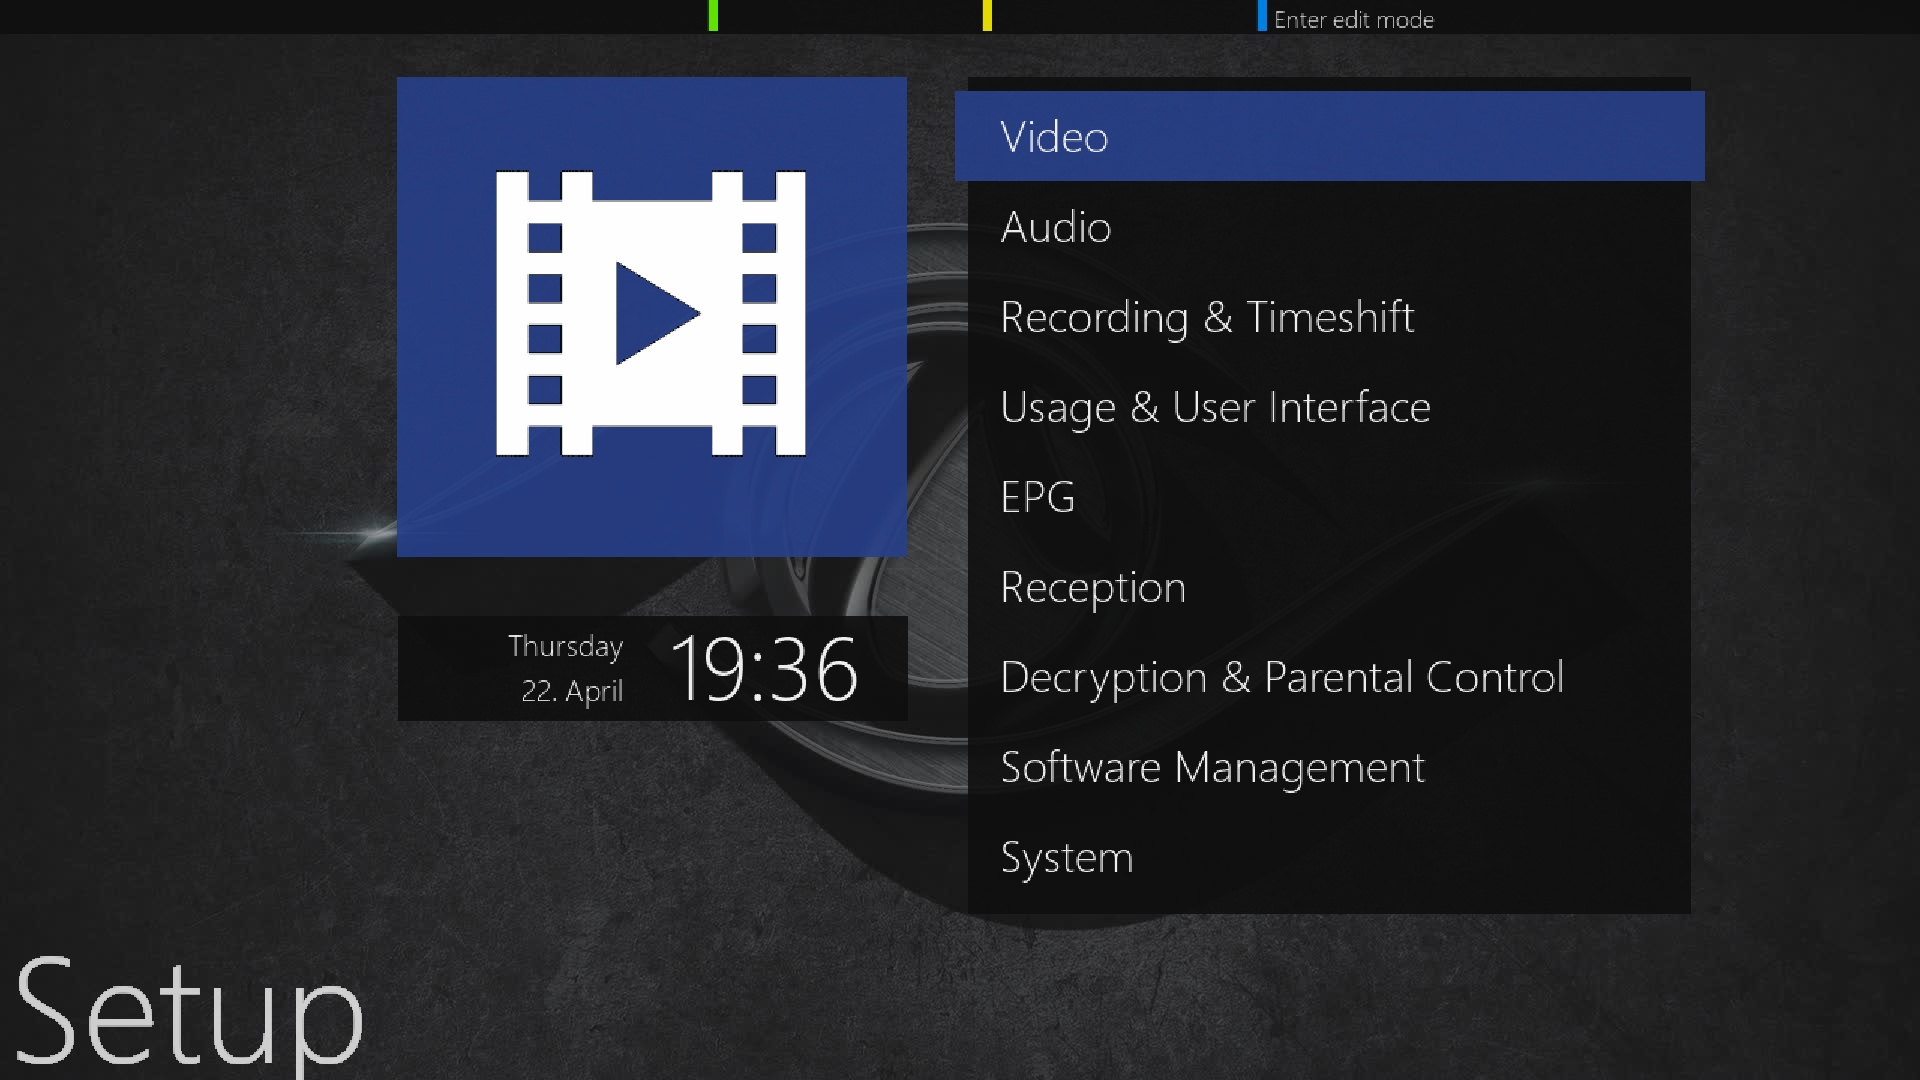Click the blue color key marker
The height and width of the screenshot is (1080, 1920).
click(x=1262, y=15)
